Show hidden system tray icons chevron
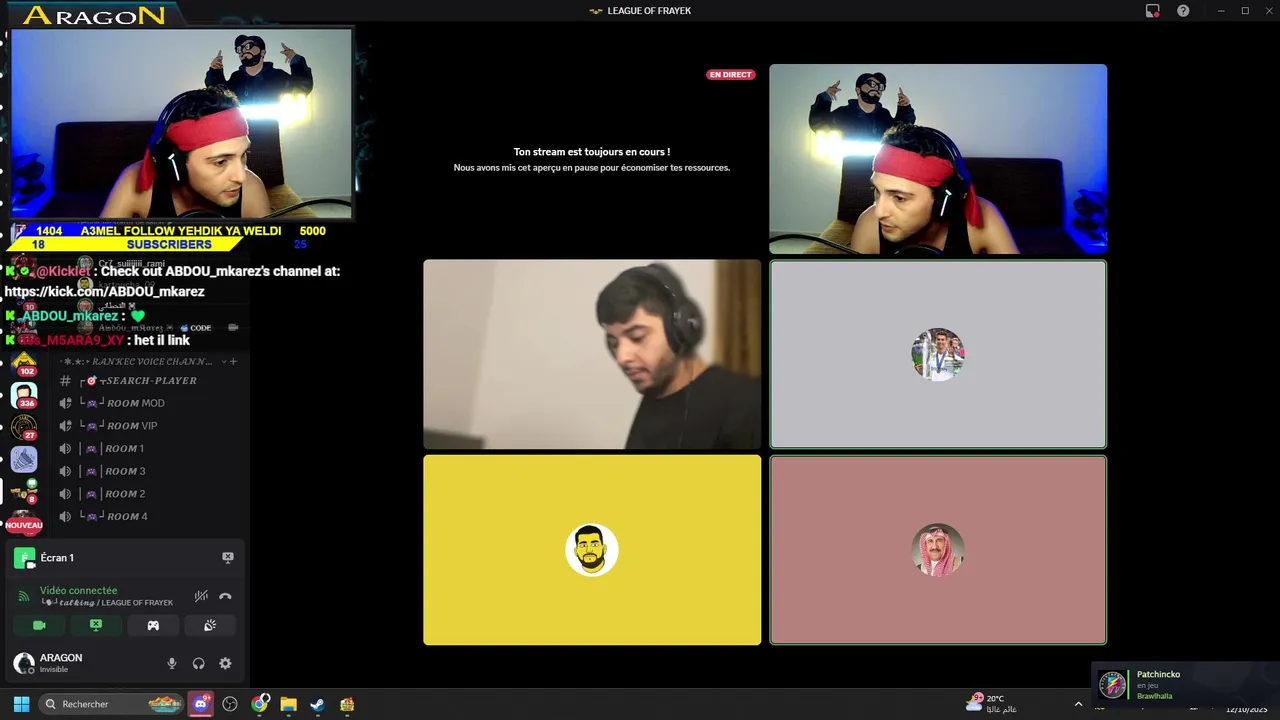 [1078, 704]
